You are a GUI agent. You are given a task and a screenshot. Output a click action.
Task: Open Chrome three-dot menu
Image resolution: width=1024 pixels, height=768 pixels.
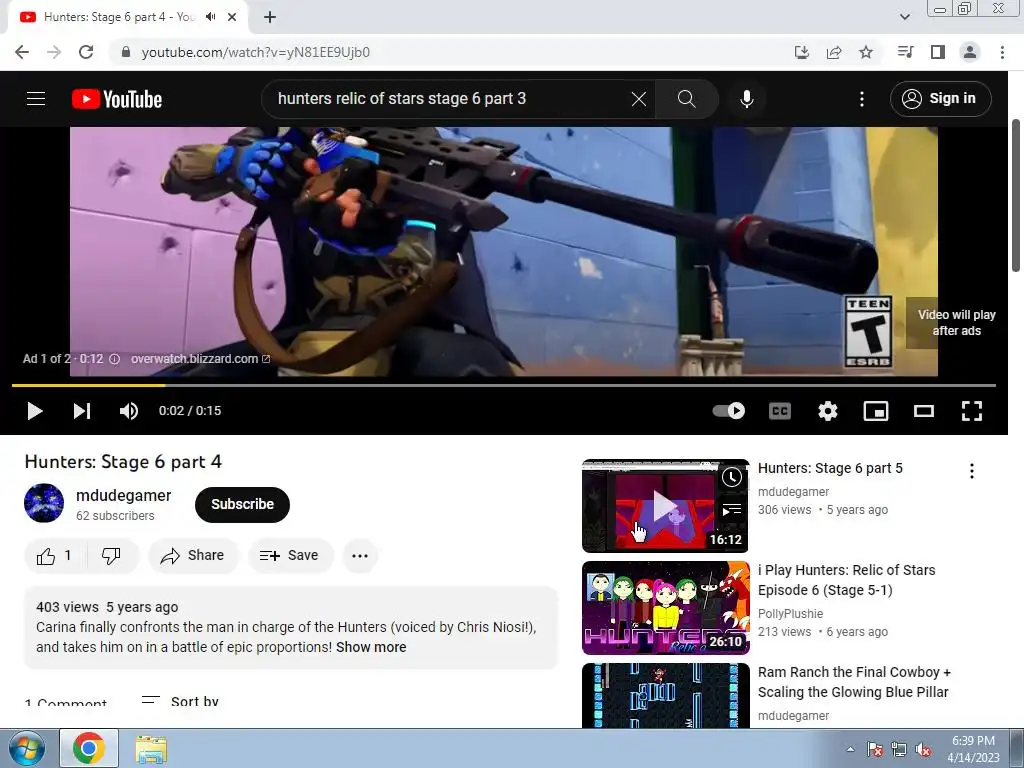pyautogui.click(x=1002, y=52)
